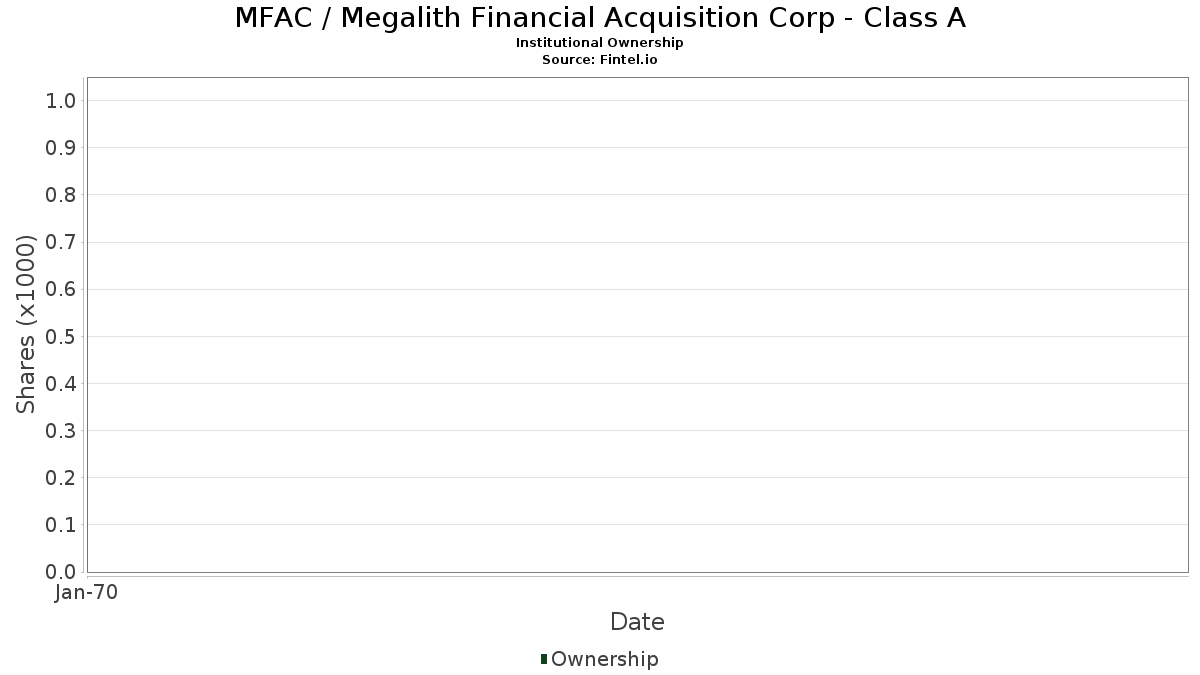Click the 0.2 y-axis tick label
The width and height of the screenshot is (1200, 675).
tap(61, 478)
